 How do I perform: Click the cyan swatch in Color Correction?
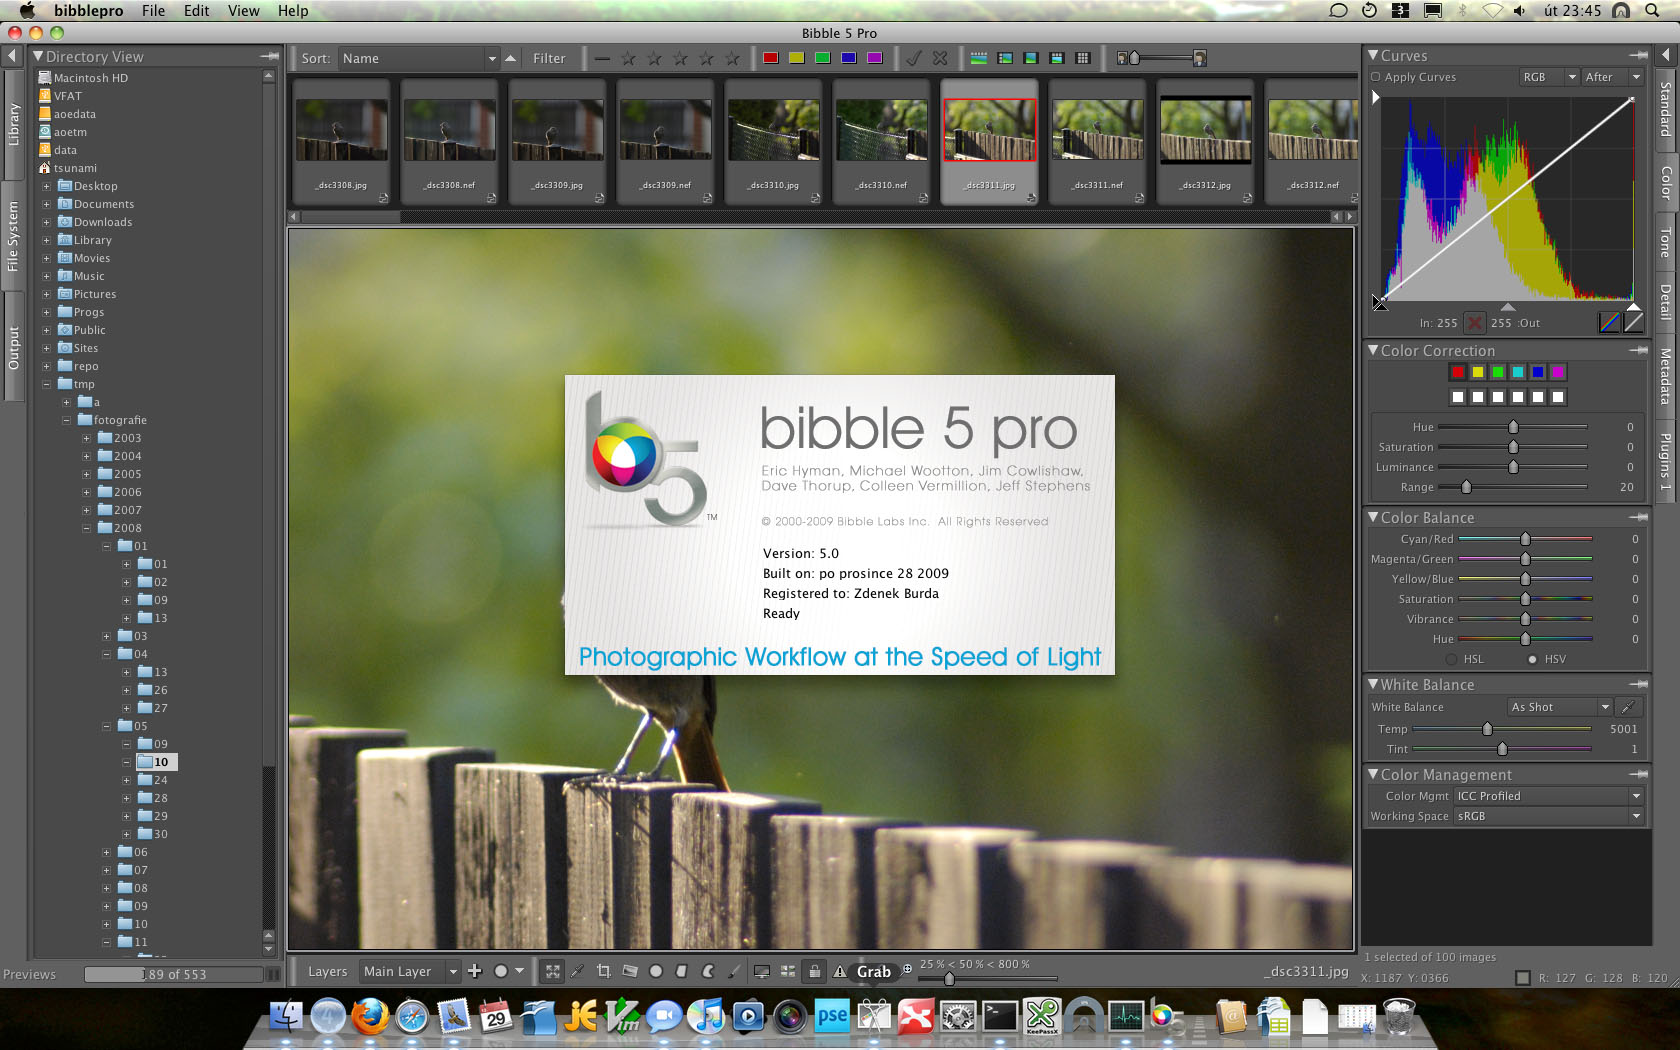pyautogui.click(x=1518, y=372)
